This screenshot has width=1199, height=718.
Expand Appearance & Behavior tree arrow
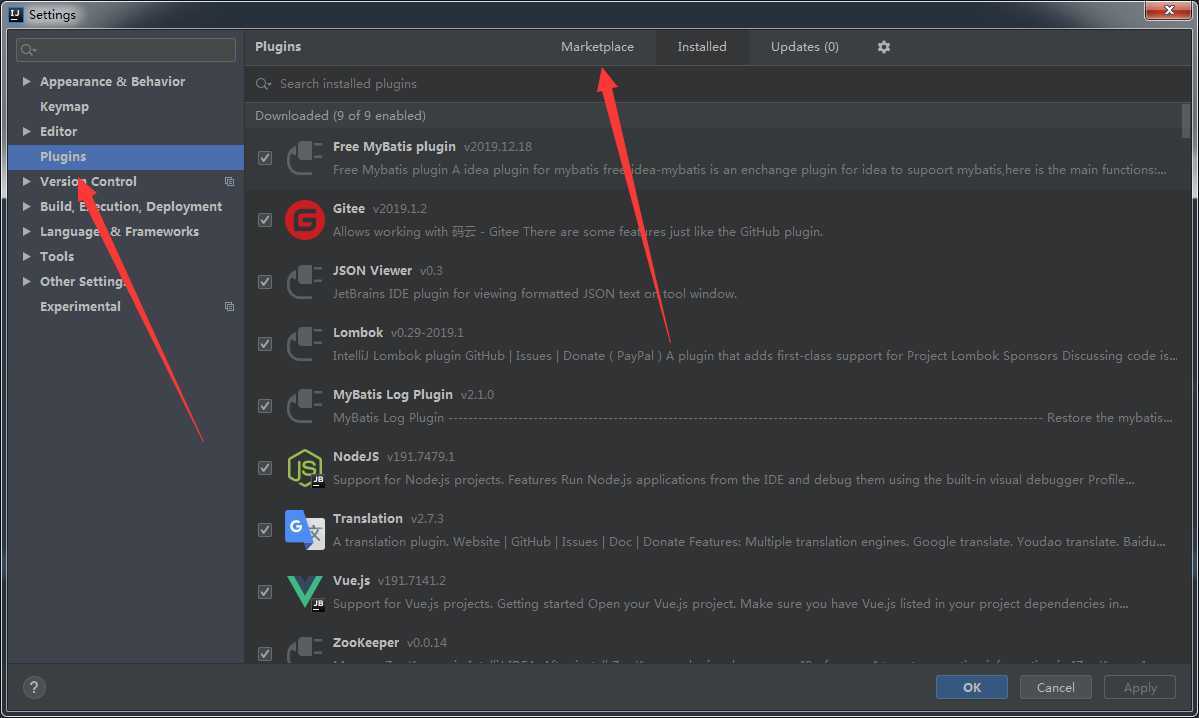click(x=26, y=81)
